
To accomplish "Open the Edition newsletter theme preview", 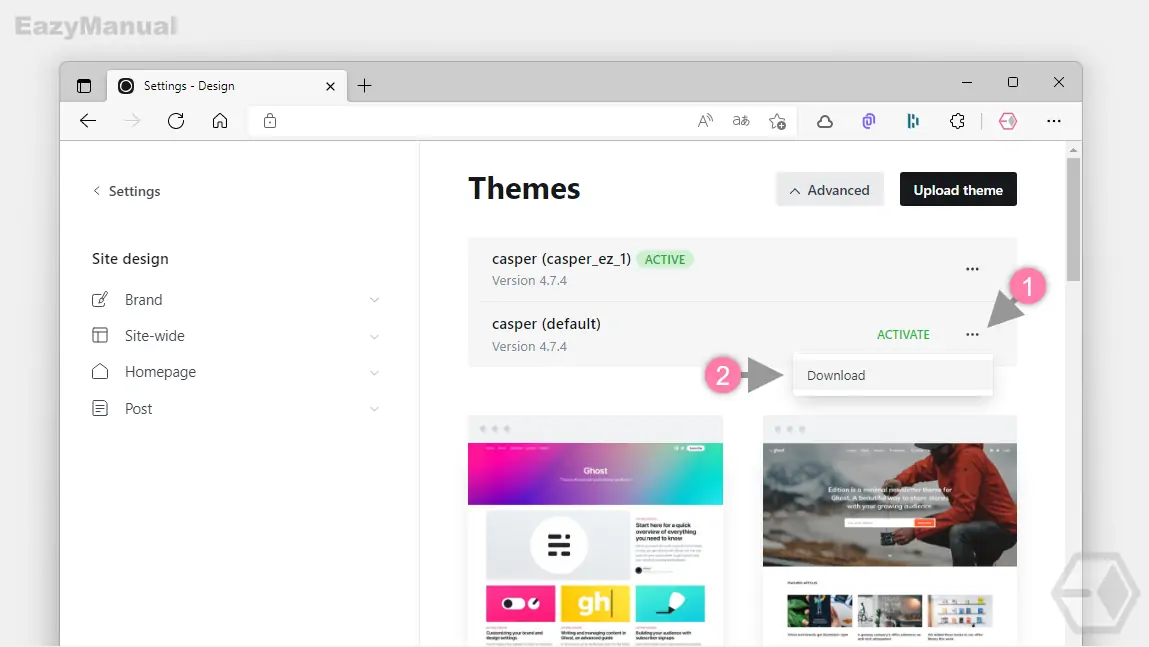I will pyautogui.click(x=890, y=531).
